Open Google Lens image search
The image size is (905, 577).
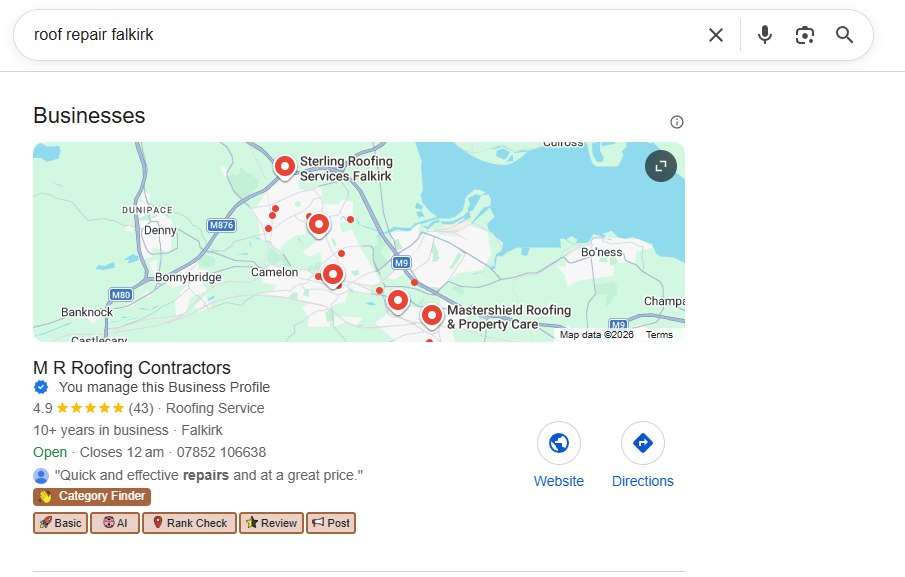tap(804, 34)
